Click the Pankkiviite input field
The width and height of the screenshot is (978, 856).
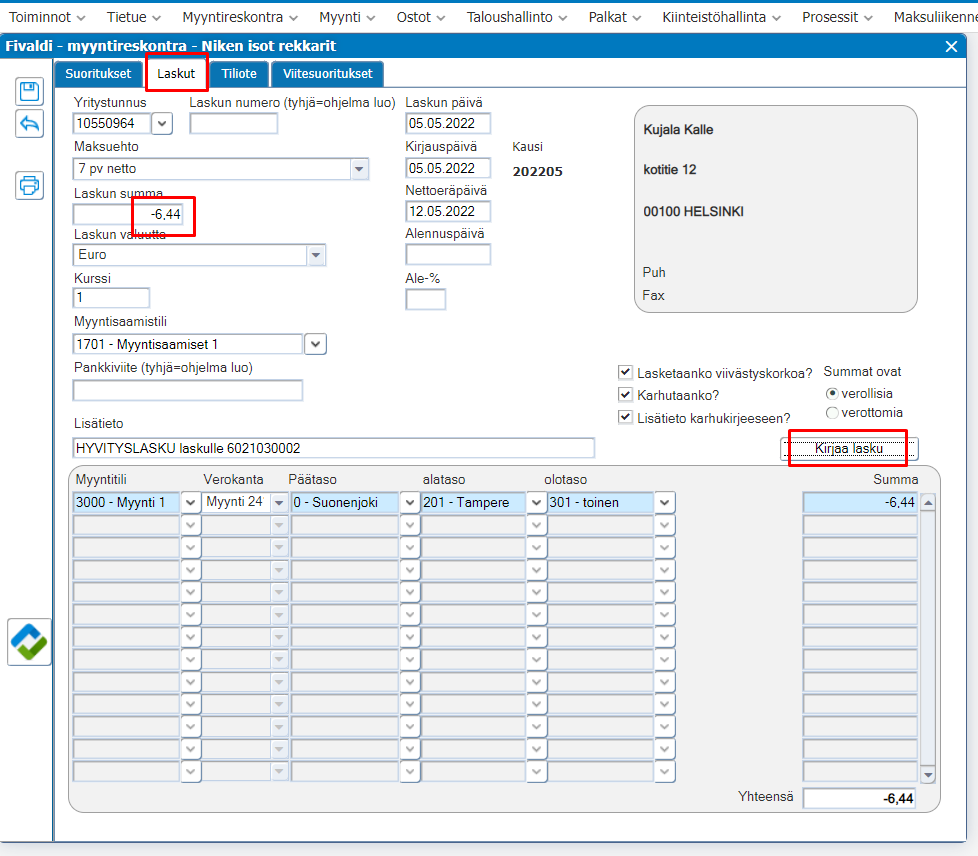pyautogui.click(x=188, y=391)
